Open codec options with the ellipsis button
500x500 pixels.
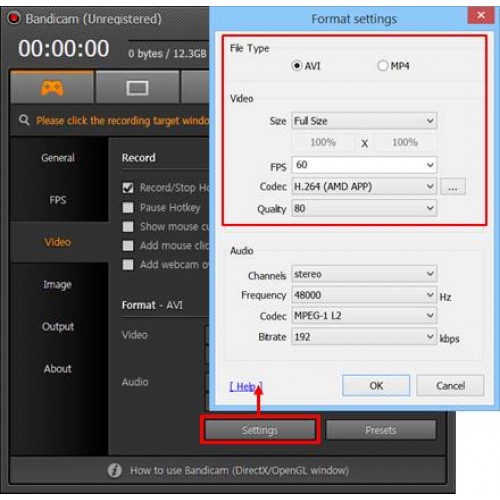coord(453,187)
